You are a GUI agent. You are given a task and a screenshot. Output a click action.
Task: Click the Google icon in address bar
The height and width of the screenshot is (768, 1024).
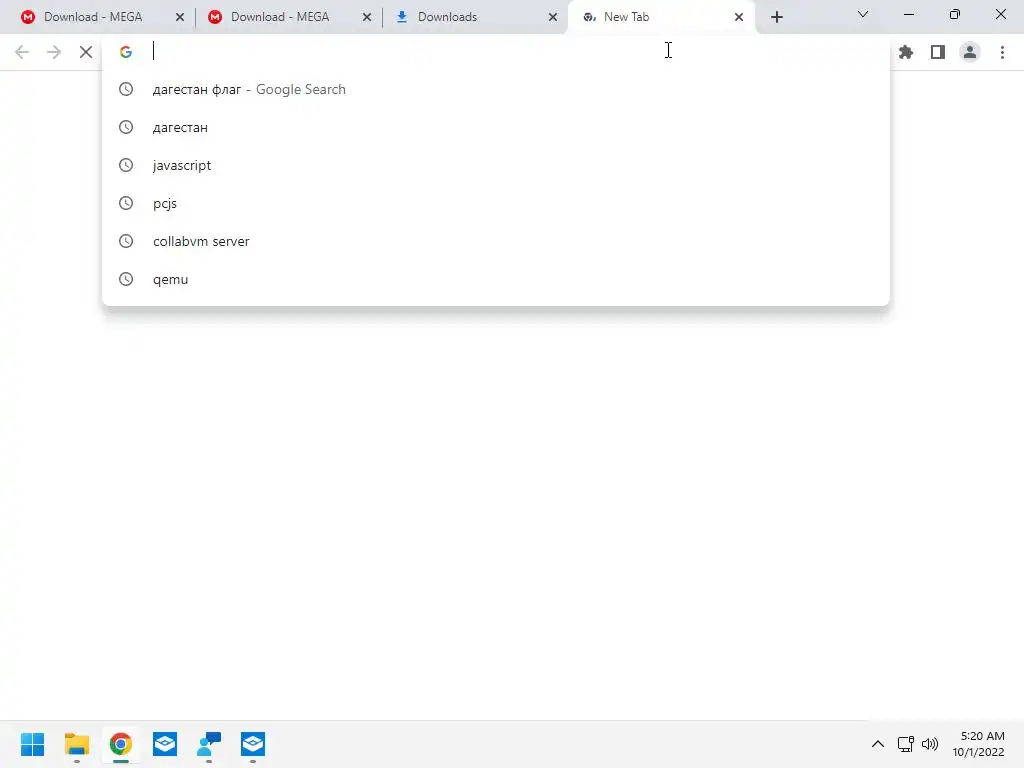click(126, 52)
